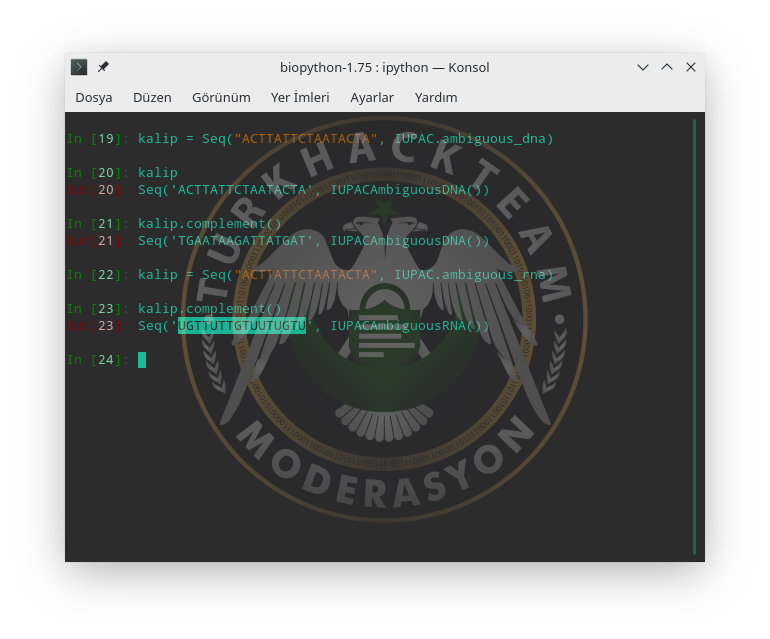Open the Düzen menu
This screenshot has height=639, width=770.
(x=152, y=98)
